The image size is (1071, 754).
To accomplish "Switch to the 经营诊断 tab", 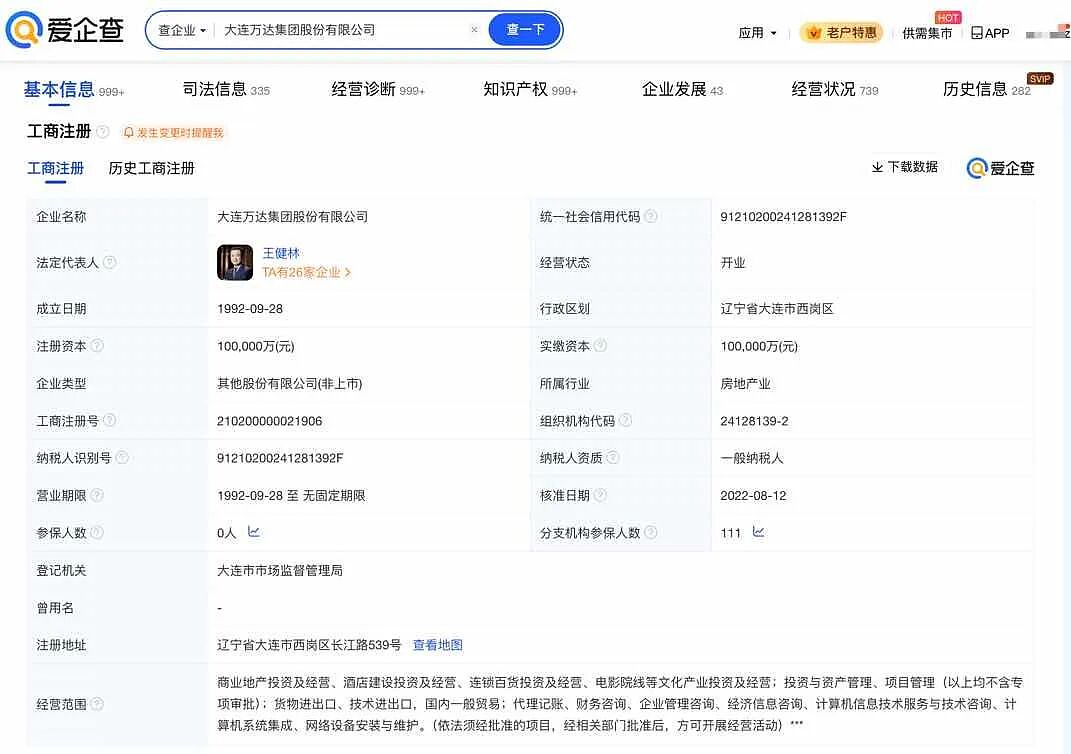I will 378,89.
